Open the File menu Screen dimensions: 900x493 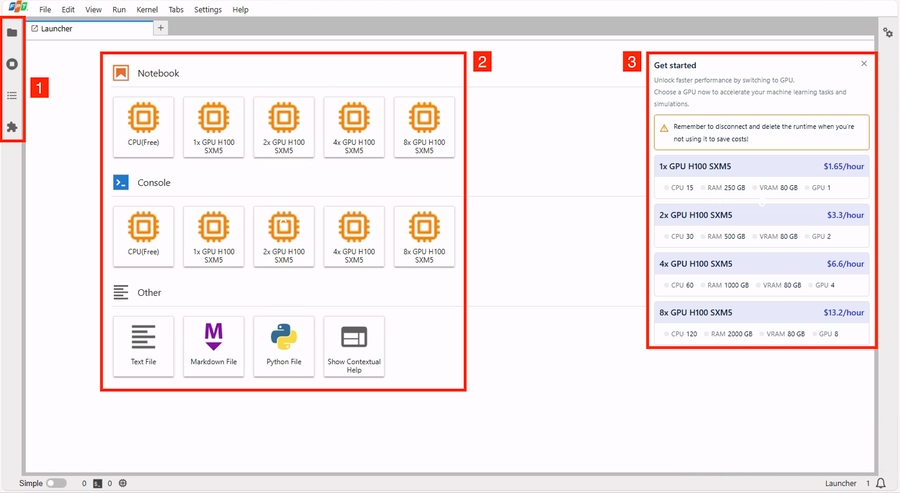click(45, 9)
